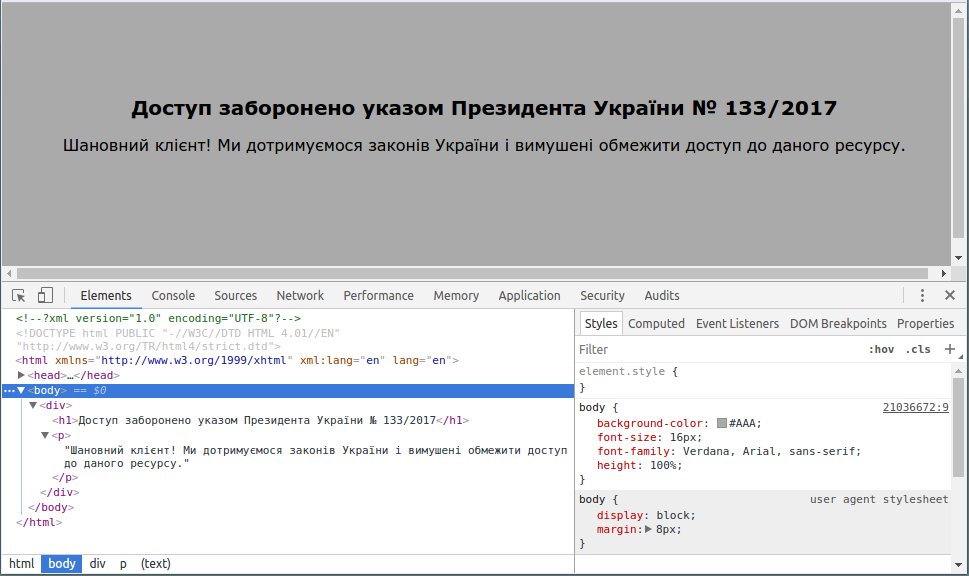Switch to the Console tab
The height and width of the screenshot is (576, 969).
(x=172, y=295)
